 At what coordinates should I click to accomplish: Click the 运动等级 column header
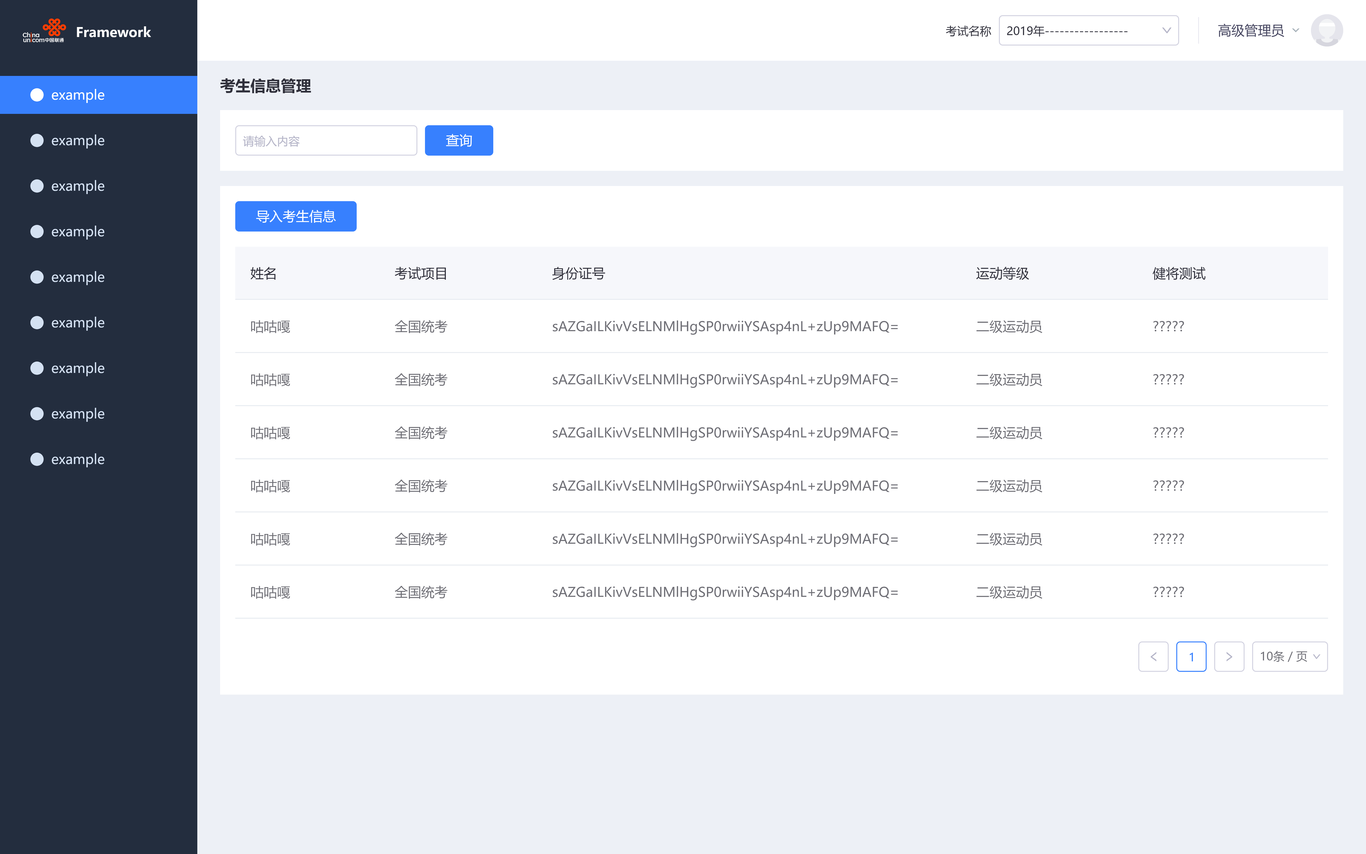click(x=1002, y=274)
